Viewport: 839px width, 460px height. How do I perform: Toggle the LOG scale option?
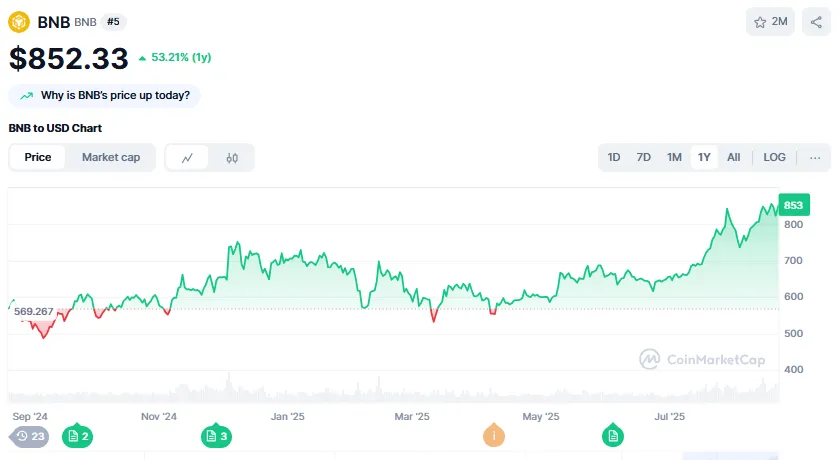(774, 157)
